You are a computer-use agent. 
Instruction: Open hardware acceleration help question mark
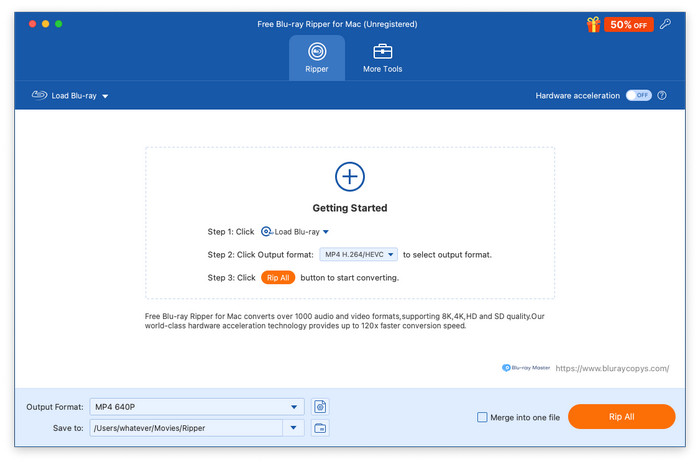(662, 95)
